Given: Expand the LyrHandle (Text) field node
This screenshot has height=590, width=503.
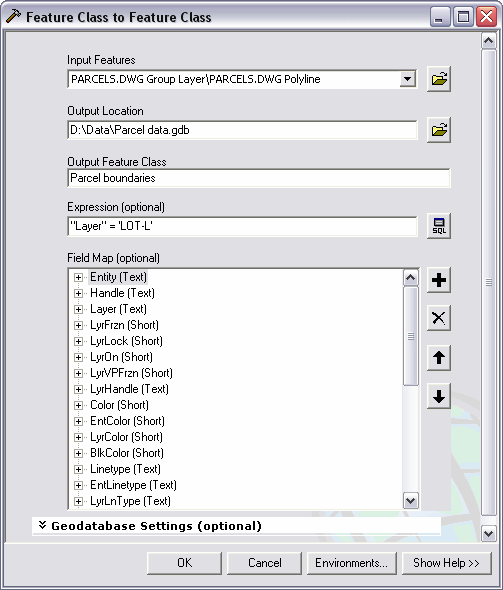Looking at the screenshot, I should click(78, 389).
